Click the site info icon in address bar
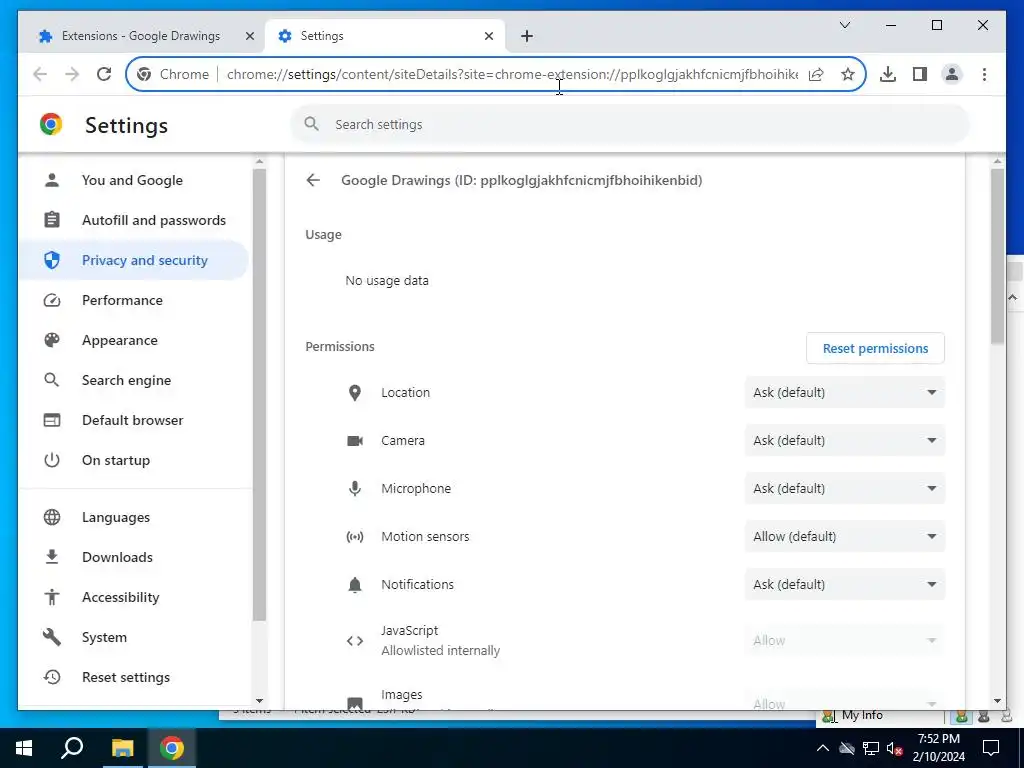This screenshot has height=768, width=1024. click(x=144, y=74)
